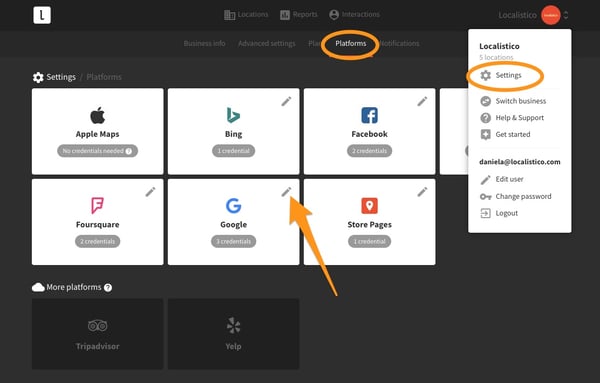
Task: Click the Google 3 credentials badge
Action: 233,241
